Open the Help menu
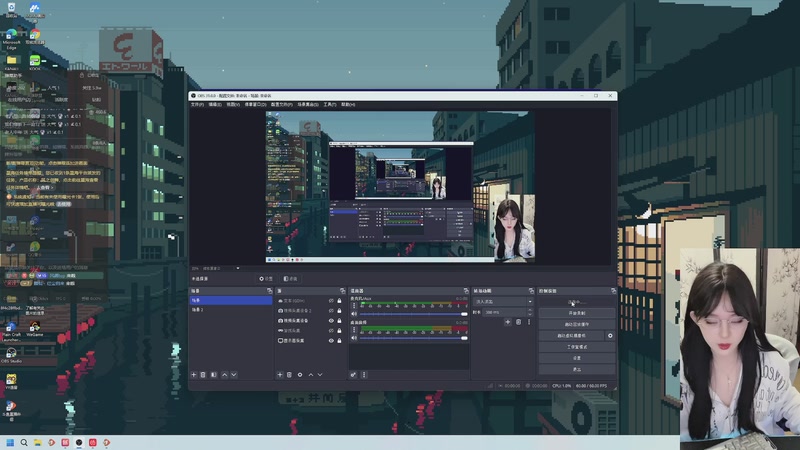 (x=348, y=105)
